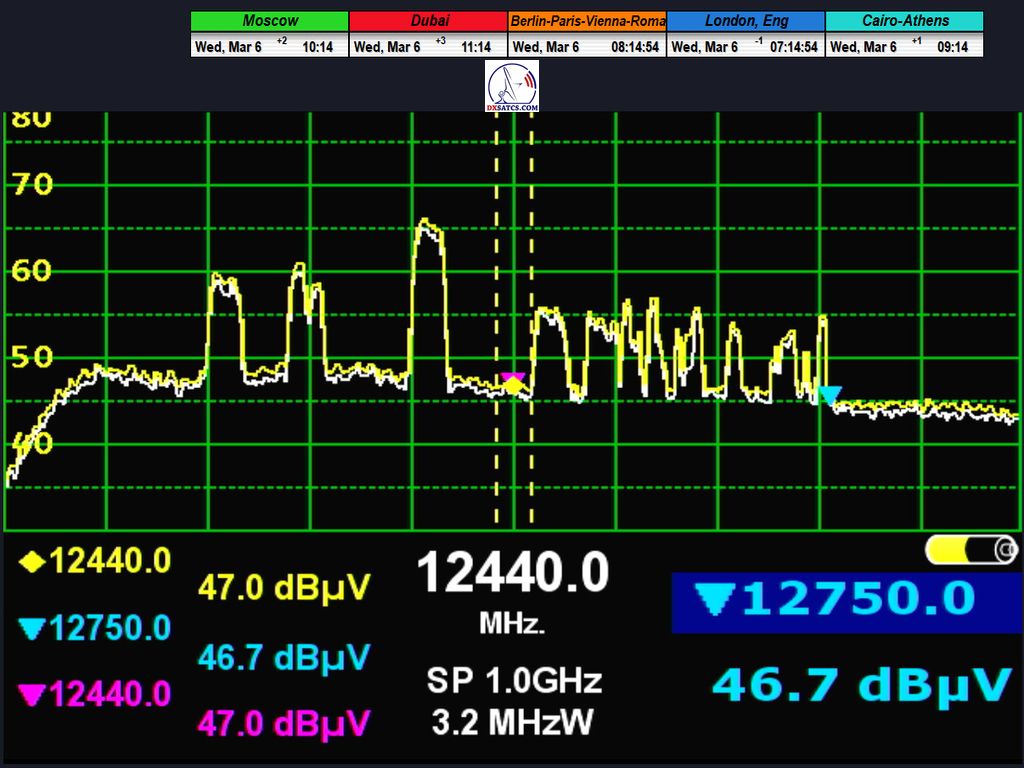1024x768 pixels.
Task: Select the yellow diamond marker on the spectrum trace
Action: click(513, 386)
